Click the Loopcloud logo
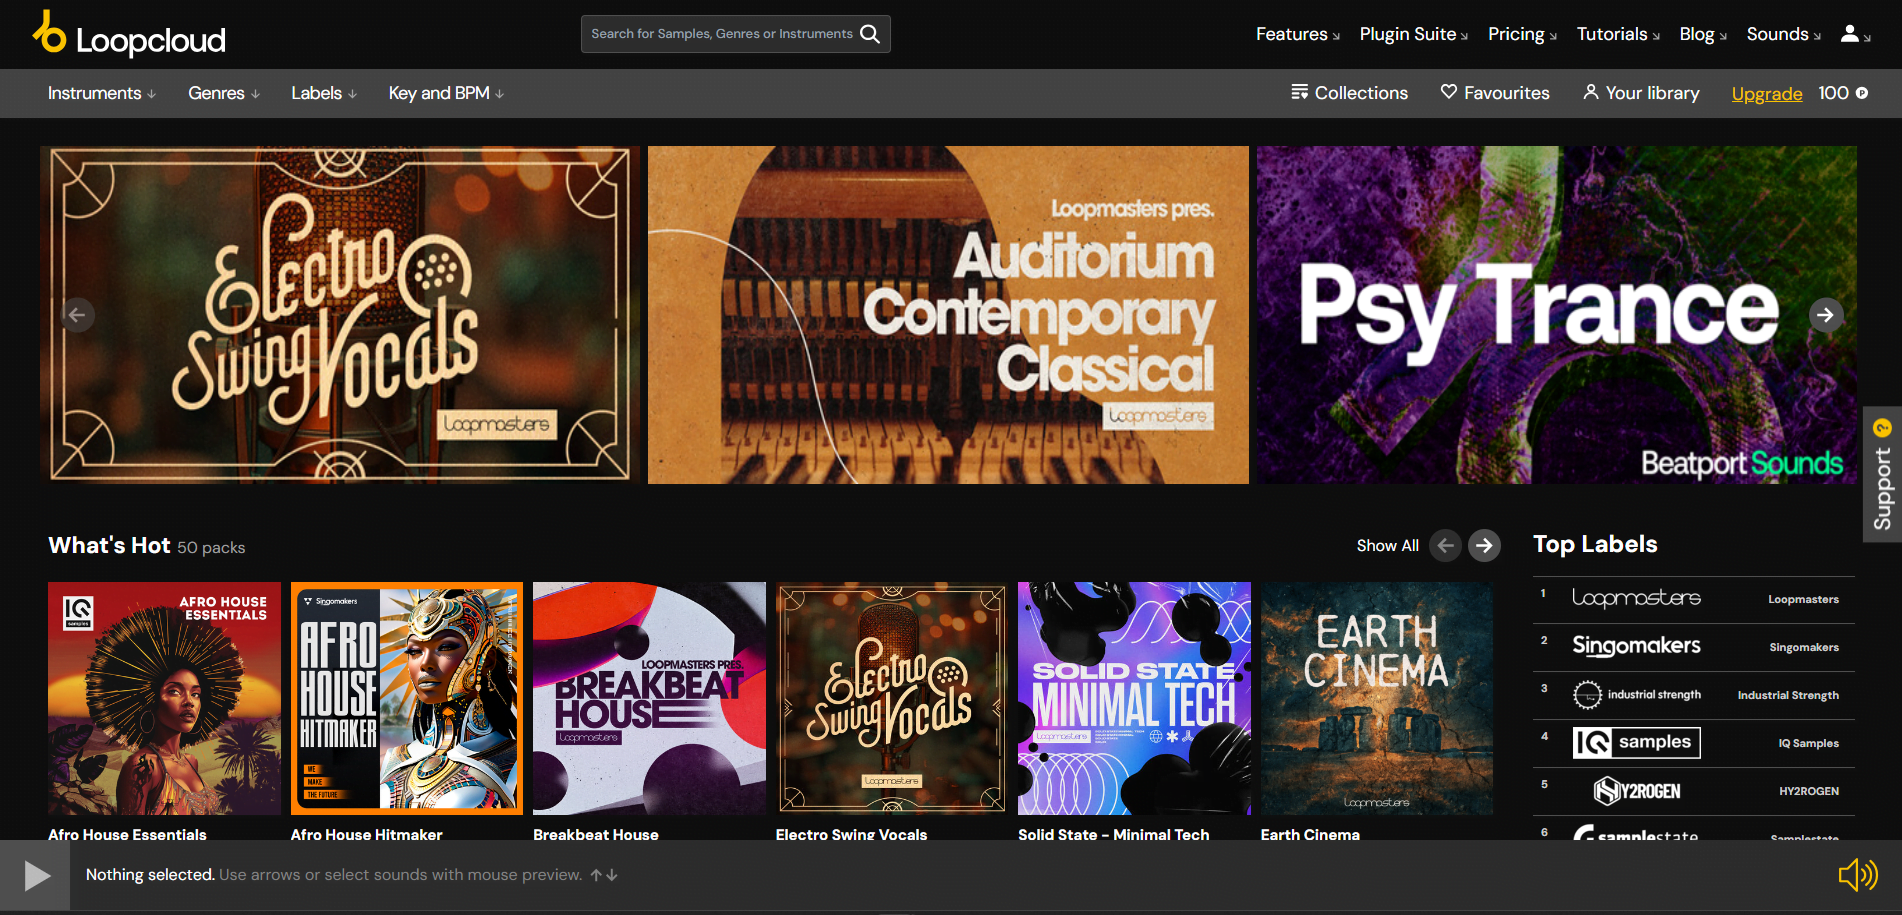This screenshot has height=915, width=1902. [x=129, y=34]
